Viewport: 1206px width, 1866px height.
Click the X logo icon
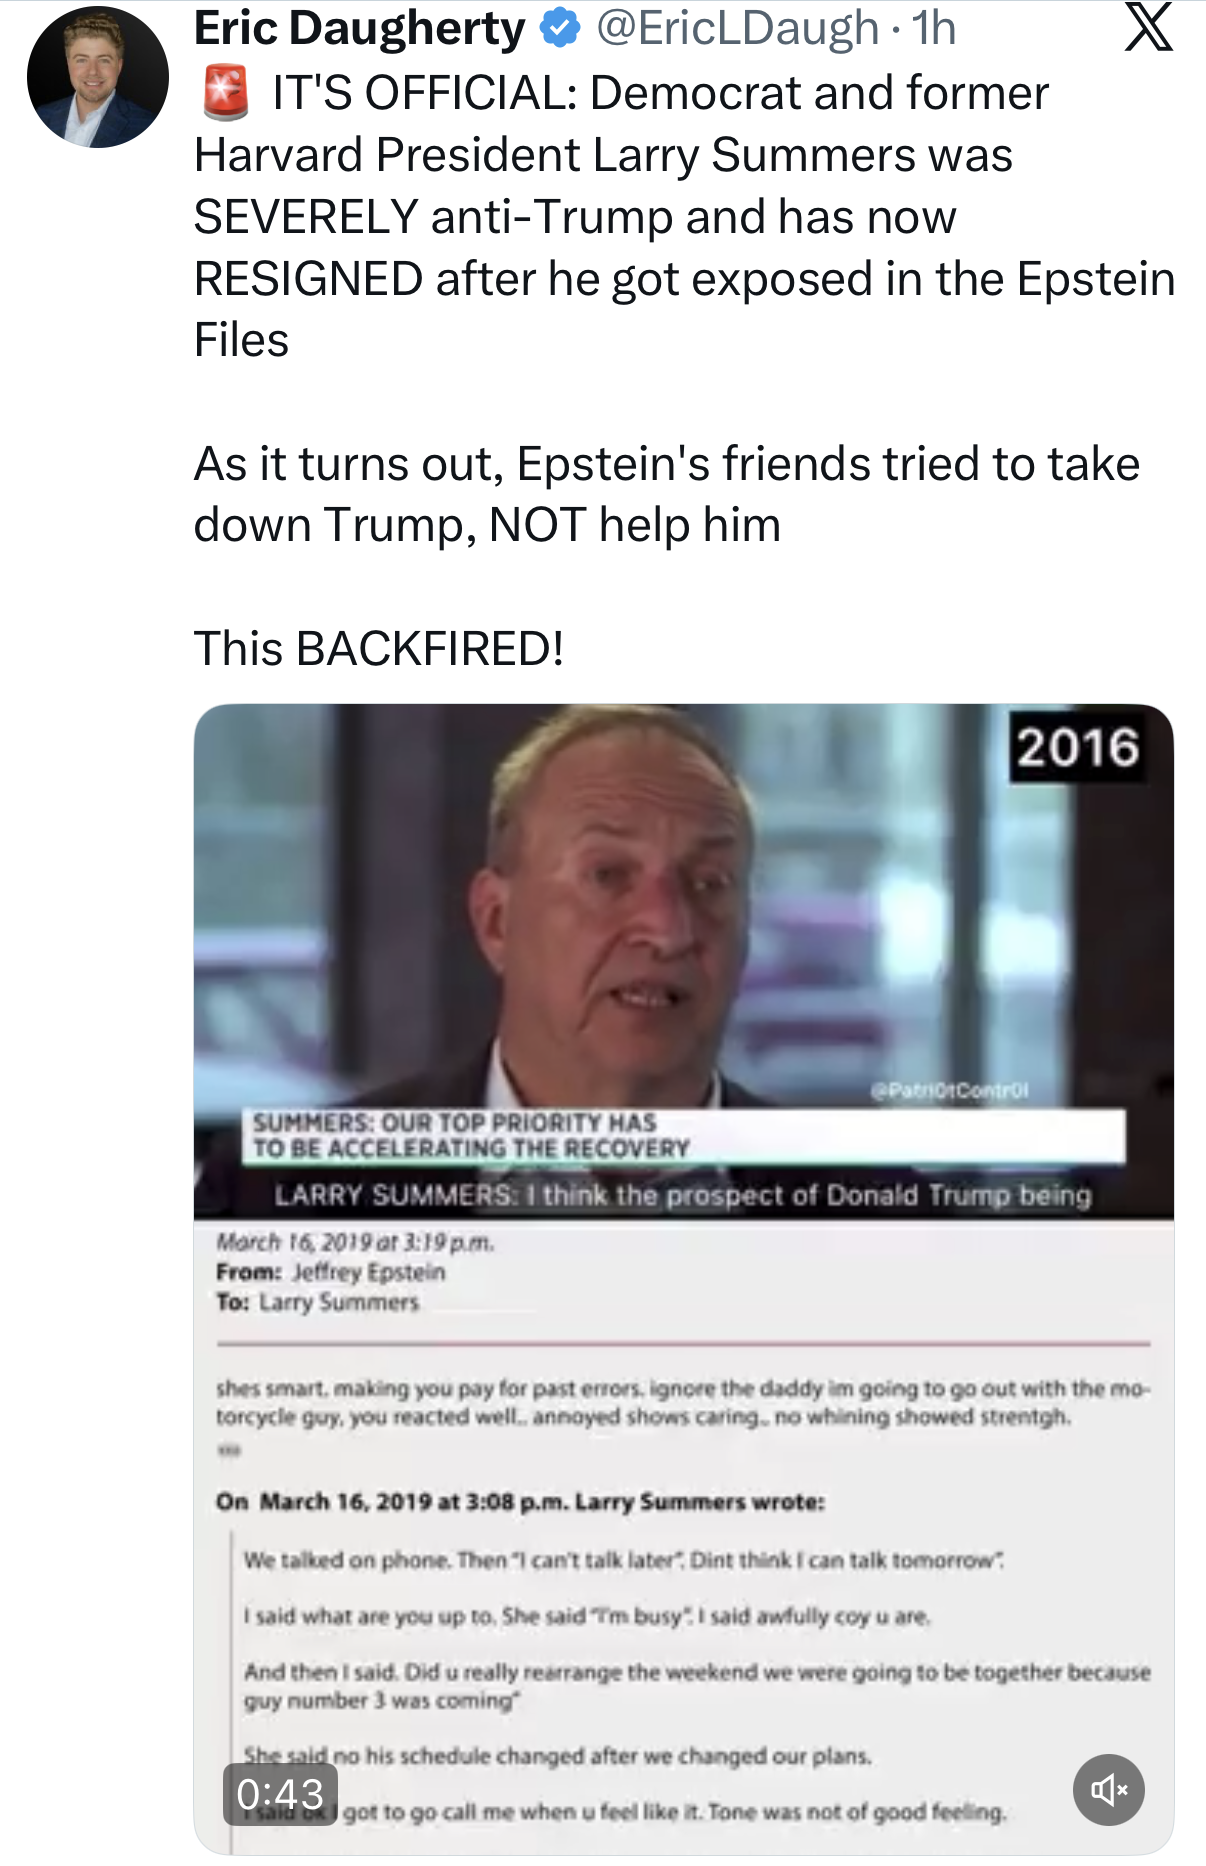point(1148,28)
